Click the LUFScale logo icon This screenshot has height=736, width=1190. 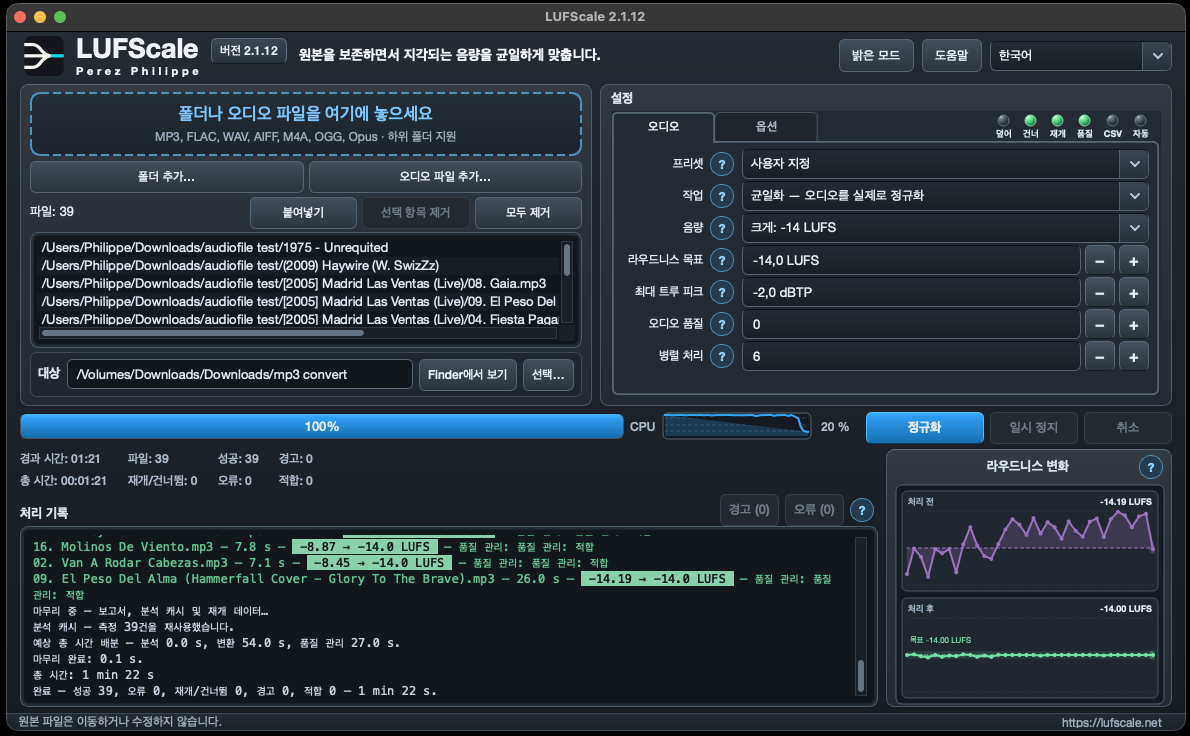click(x=43, y=56)
